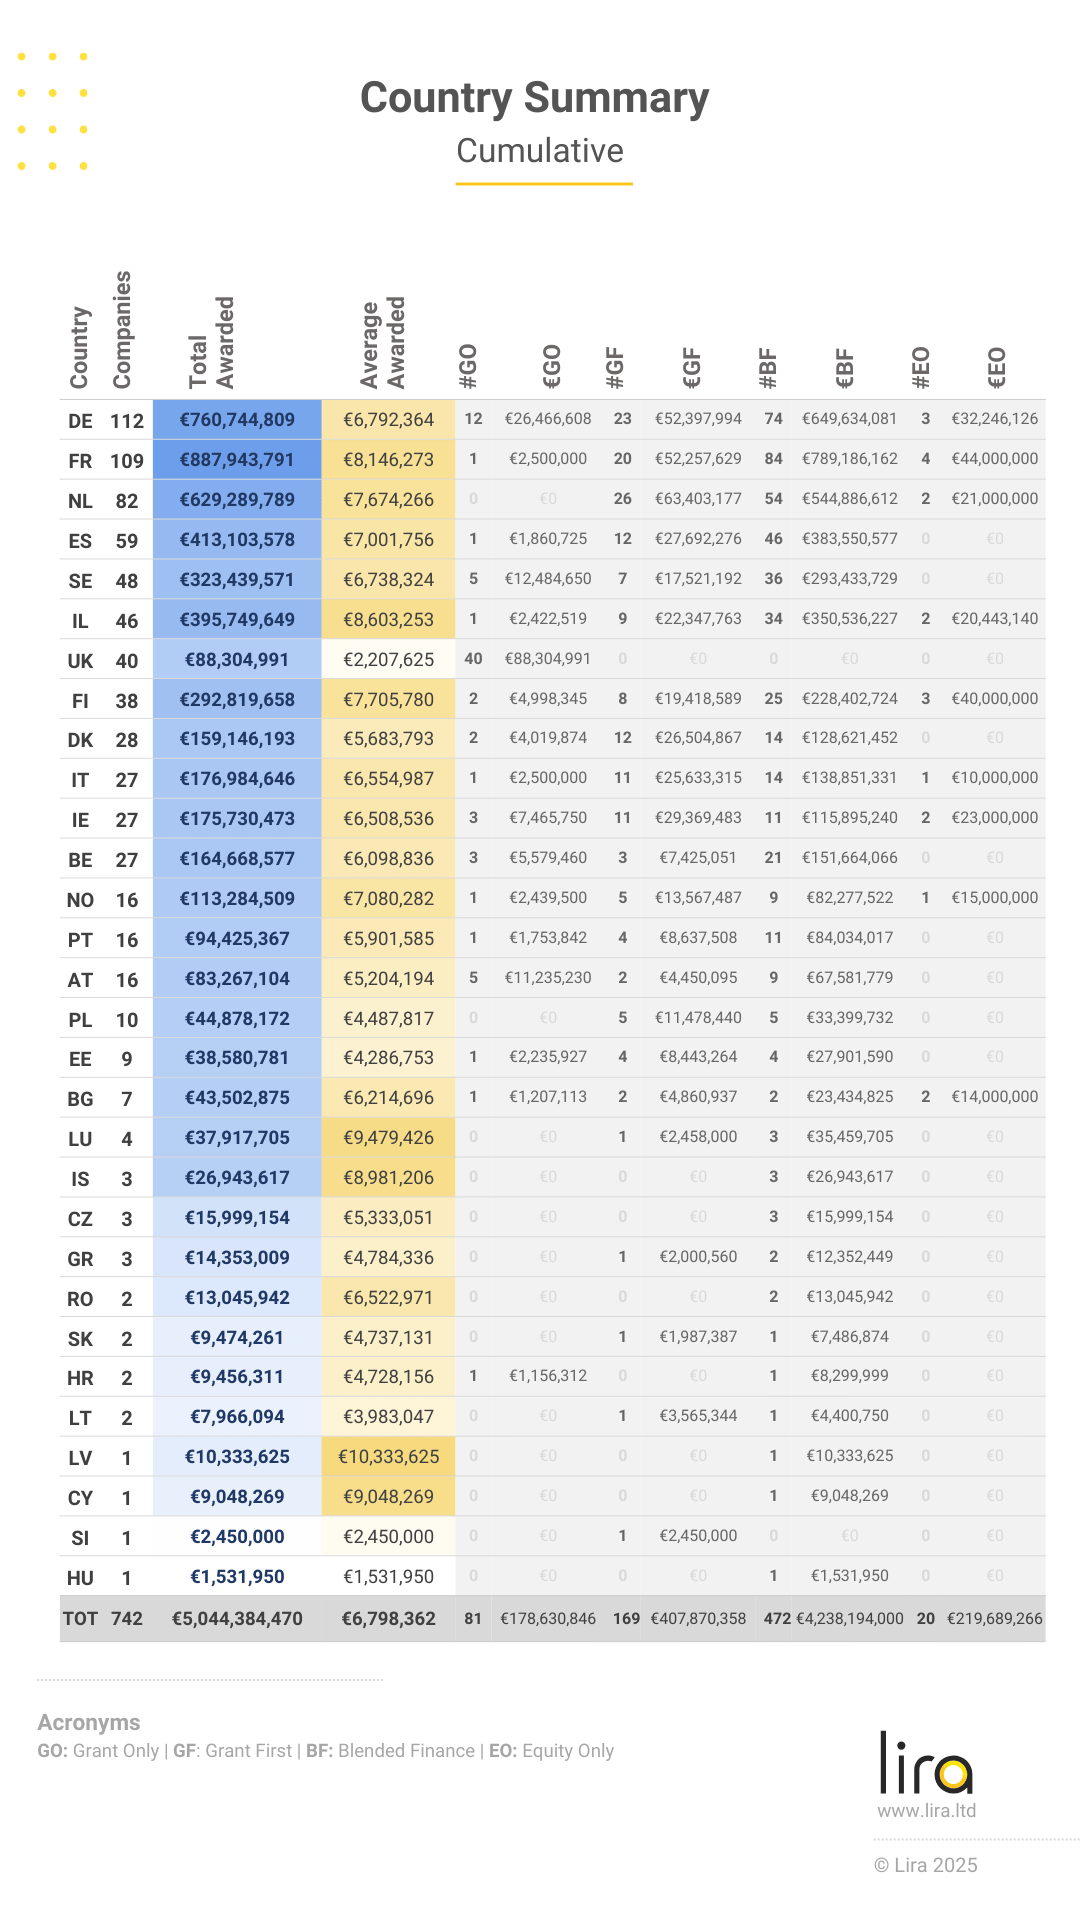Click €14,000,000 in the BG row
Image resolution: width=1080 pixels, height=1920 pixels.
coord(995,1097)
